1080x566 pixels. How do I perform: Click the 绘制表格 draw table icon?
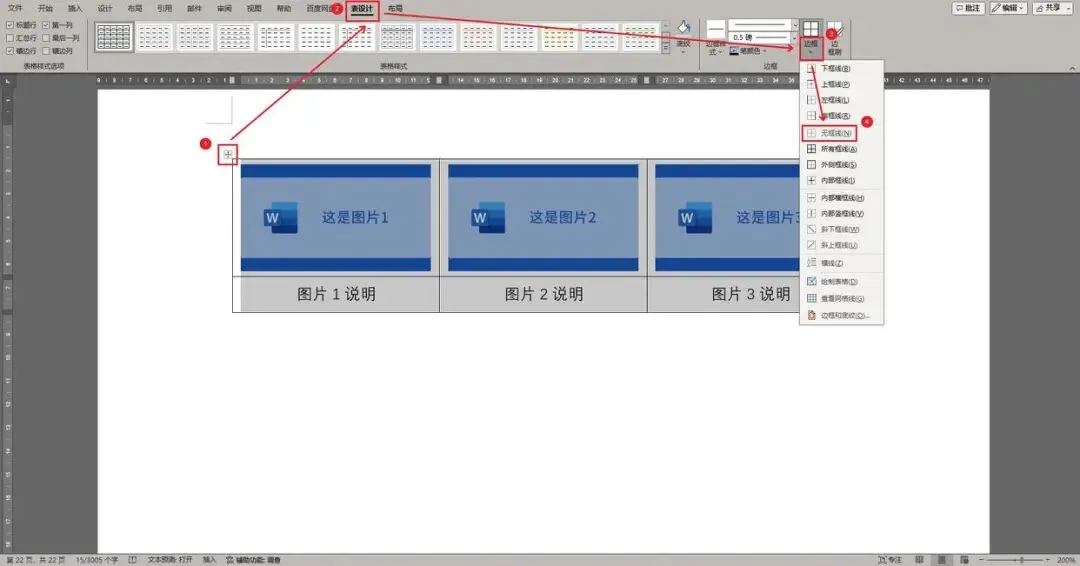pos(811,281)
